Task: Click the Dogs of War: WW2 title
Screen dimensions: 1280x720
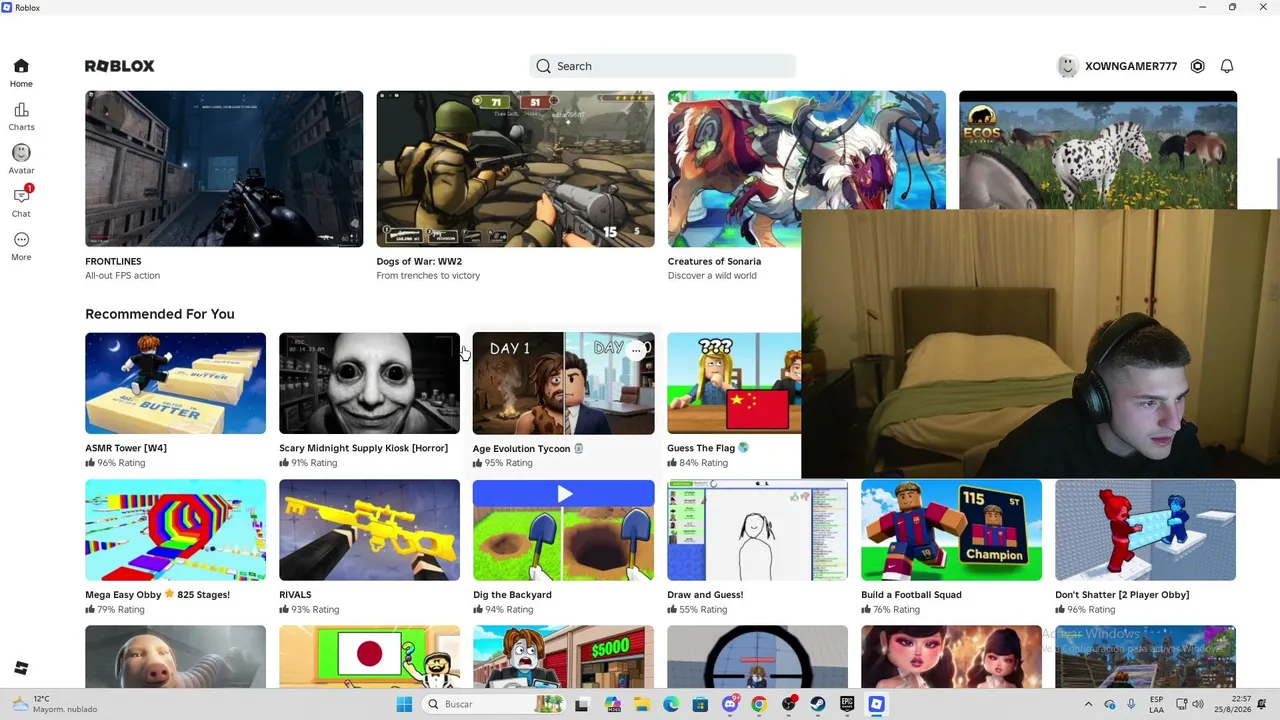Action: coord(419,261)
